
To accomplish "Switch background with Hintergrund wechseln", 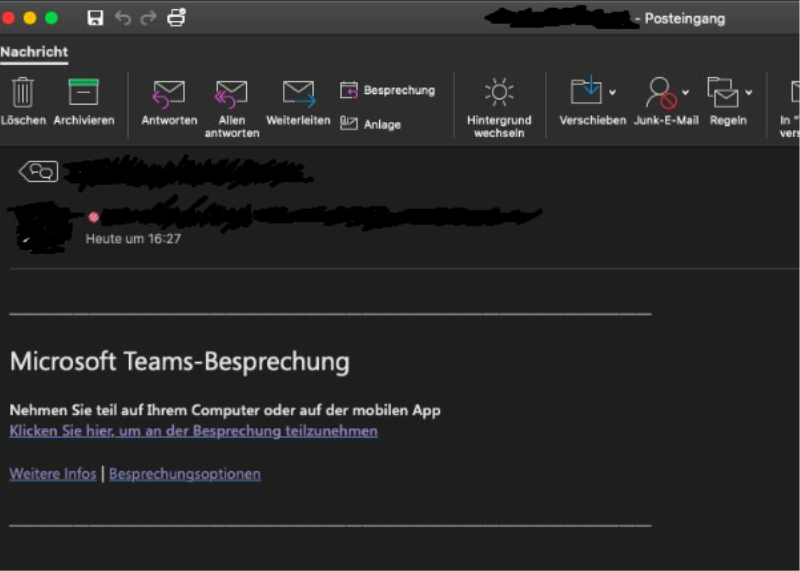I will [499, 108].
